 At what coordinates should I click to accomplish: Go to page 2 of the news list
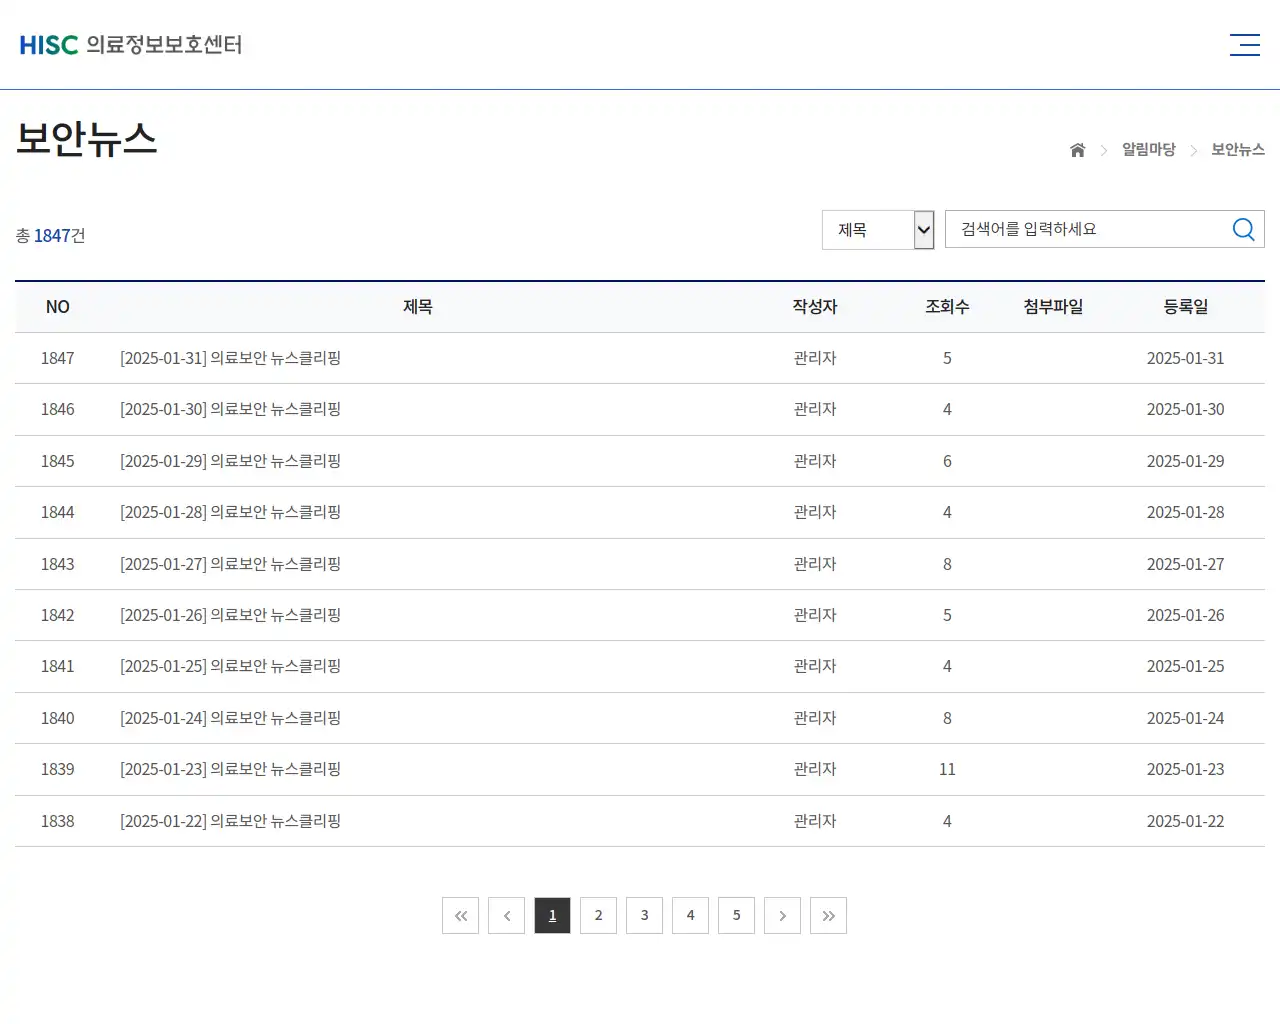point(598,915)
